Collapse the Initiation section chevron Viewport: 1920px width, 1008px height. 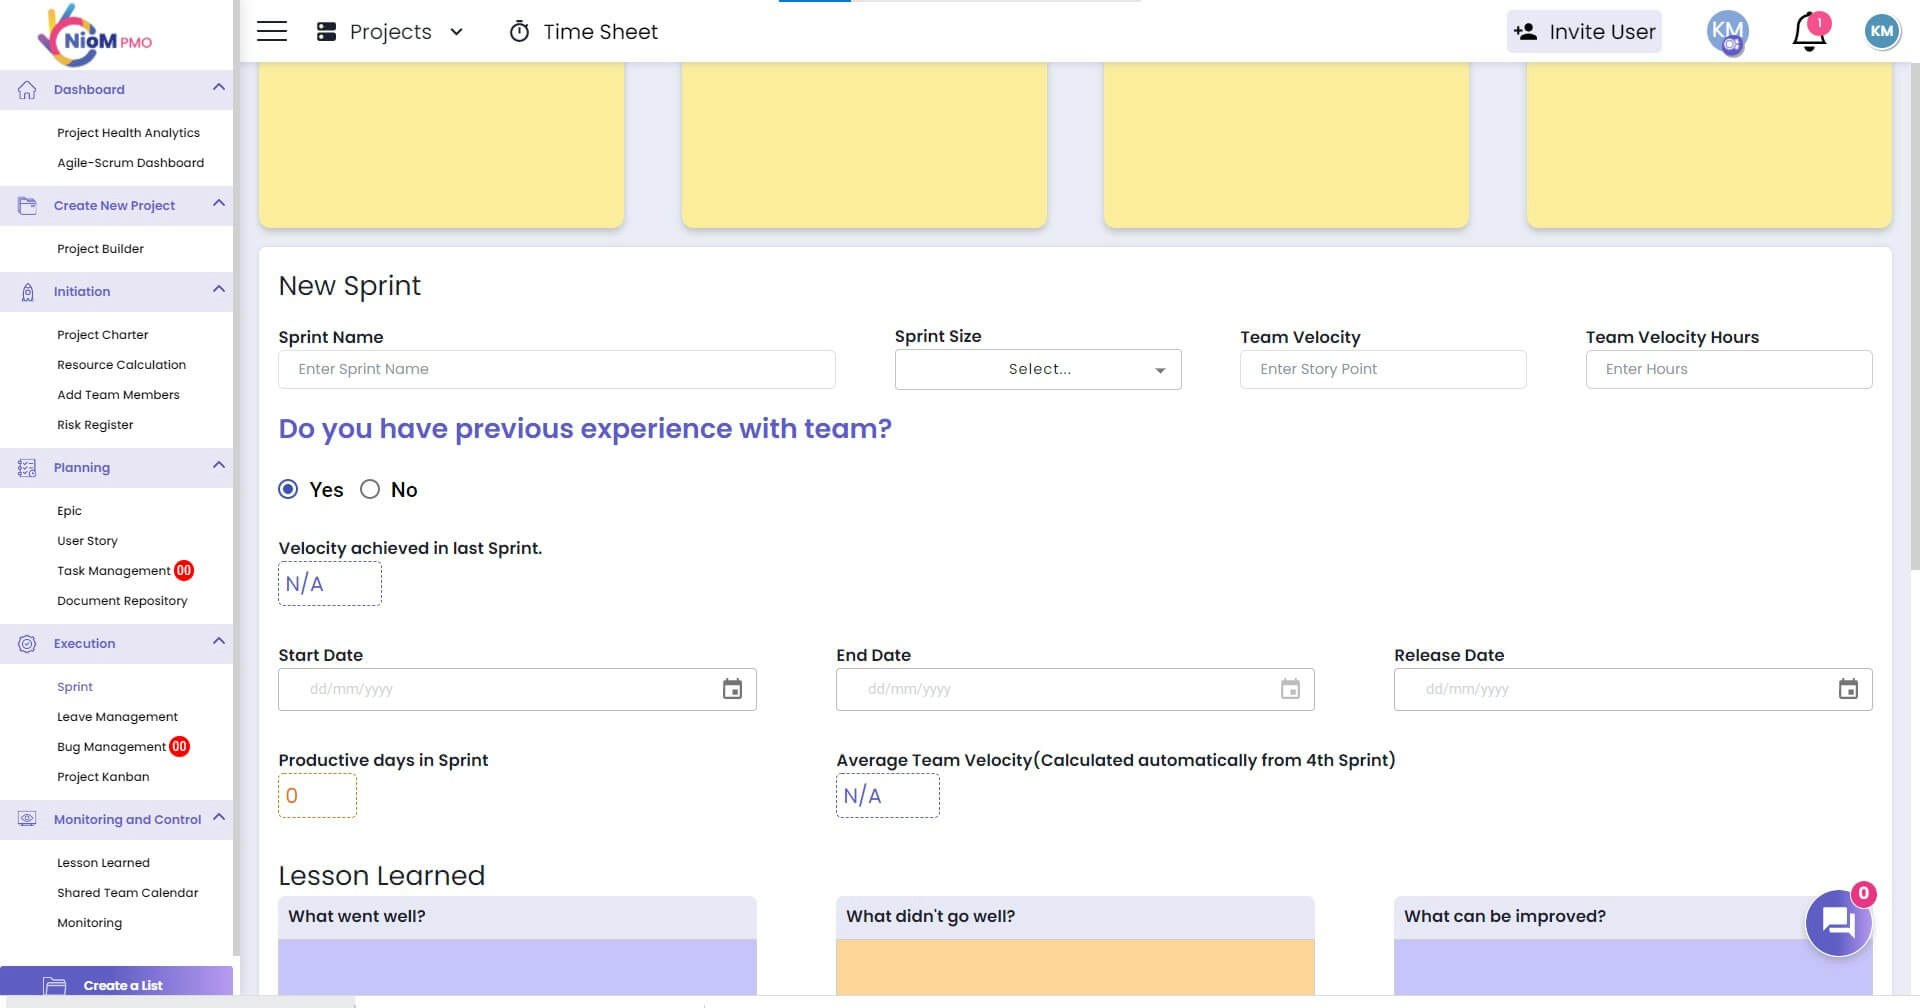pos(219,290)
